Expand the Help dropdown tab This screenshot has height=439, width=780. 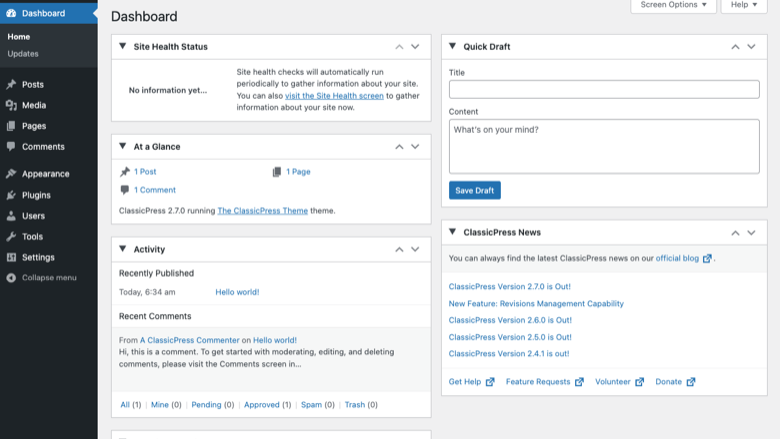pos(744,5)
